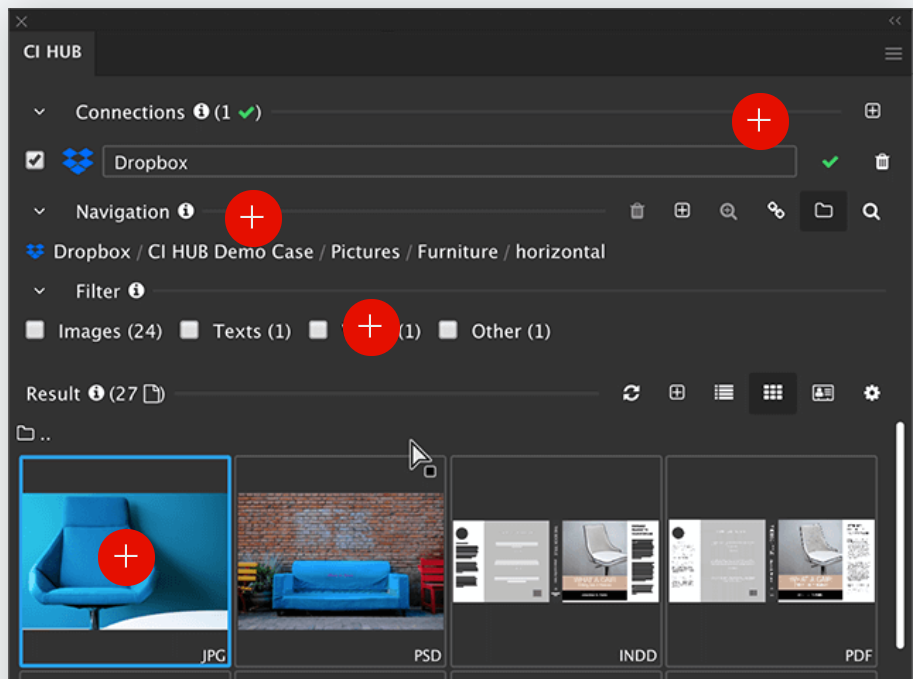
Task: Select the blue sofa PSD thumbnail
Action: coord(341,561)
